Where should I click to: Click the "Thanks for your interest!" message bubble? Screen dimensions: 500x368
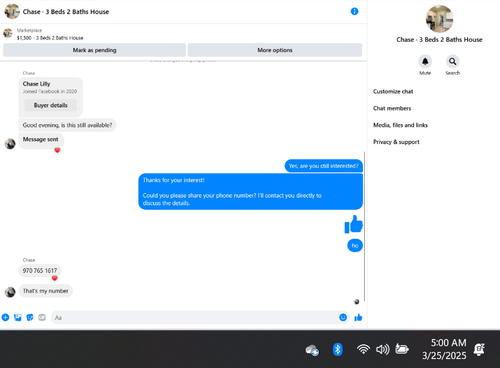coord(251,191)
